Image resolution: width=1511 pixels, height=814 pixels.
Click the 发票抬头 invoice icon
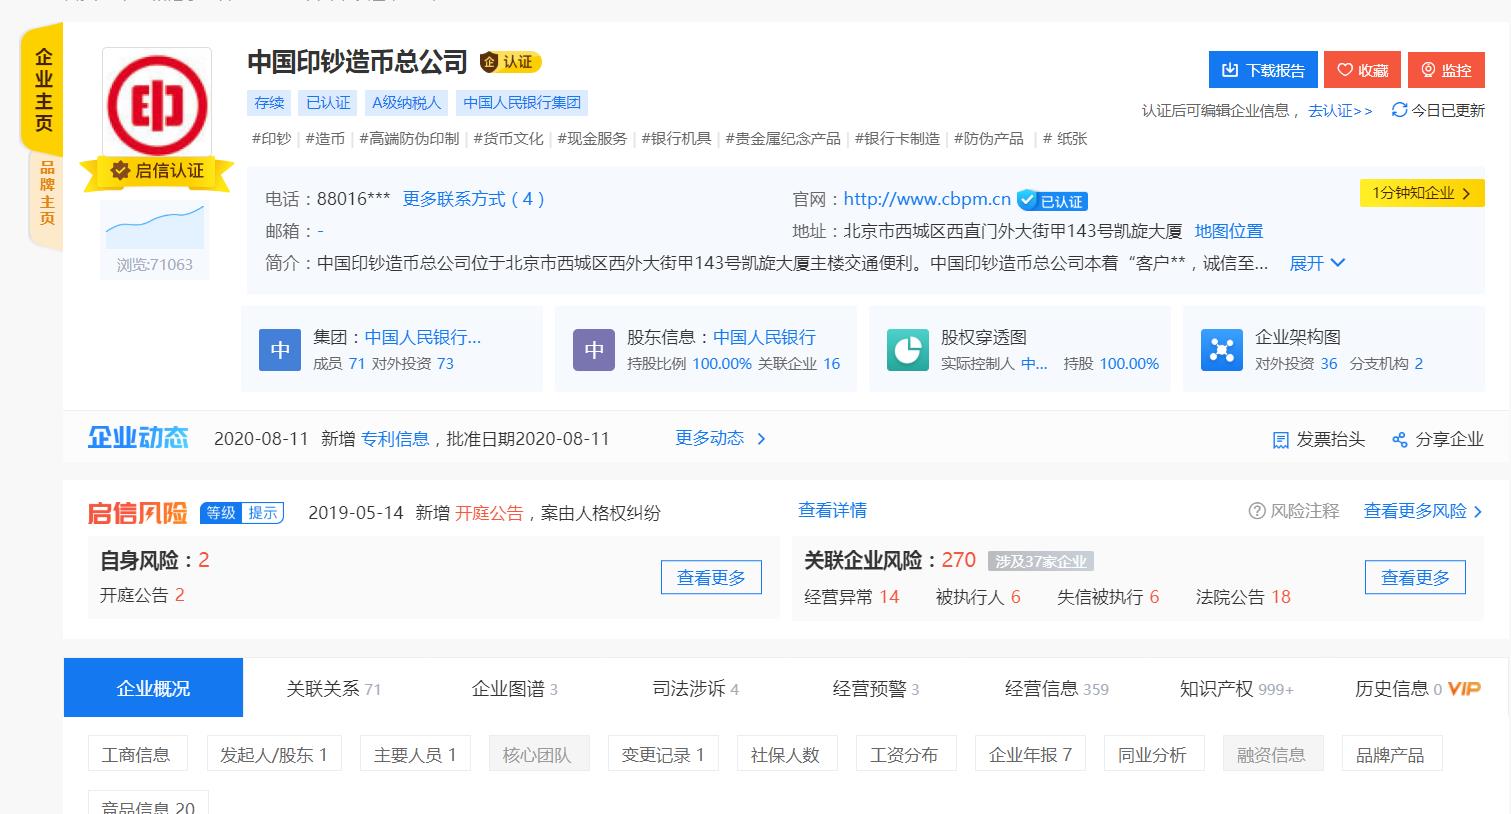[1280, 440]
